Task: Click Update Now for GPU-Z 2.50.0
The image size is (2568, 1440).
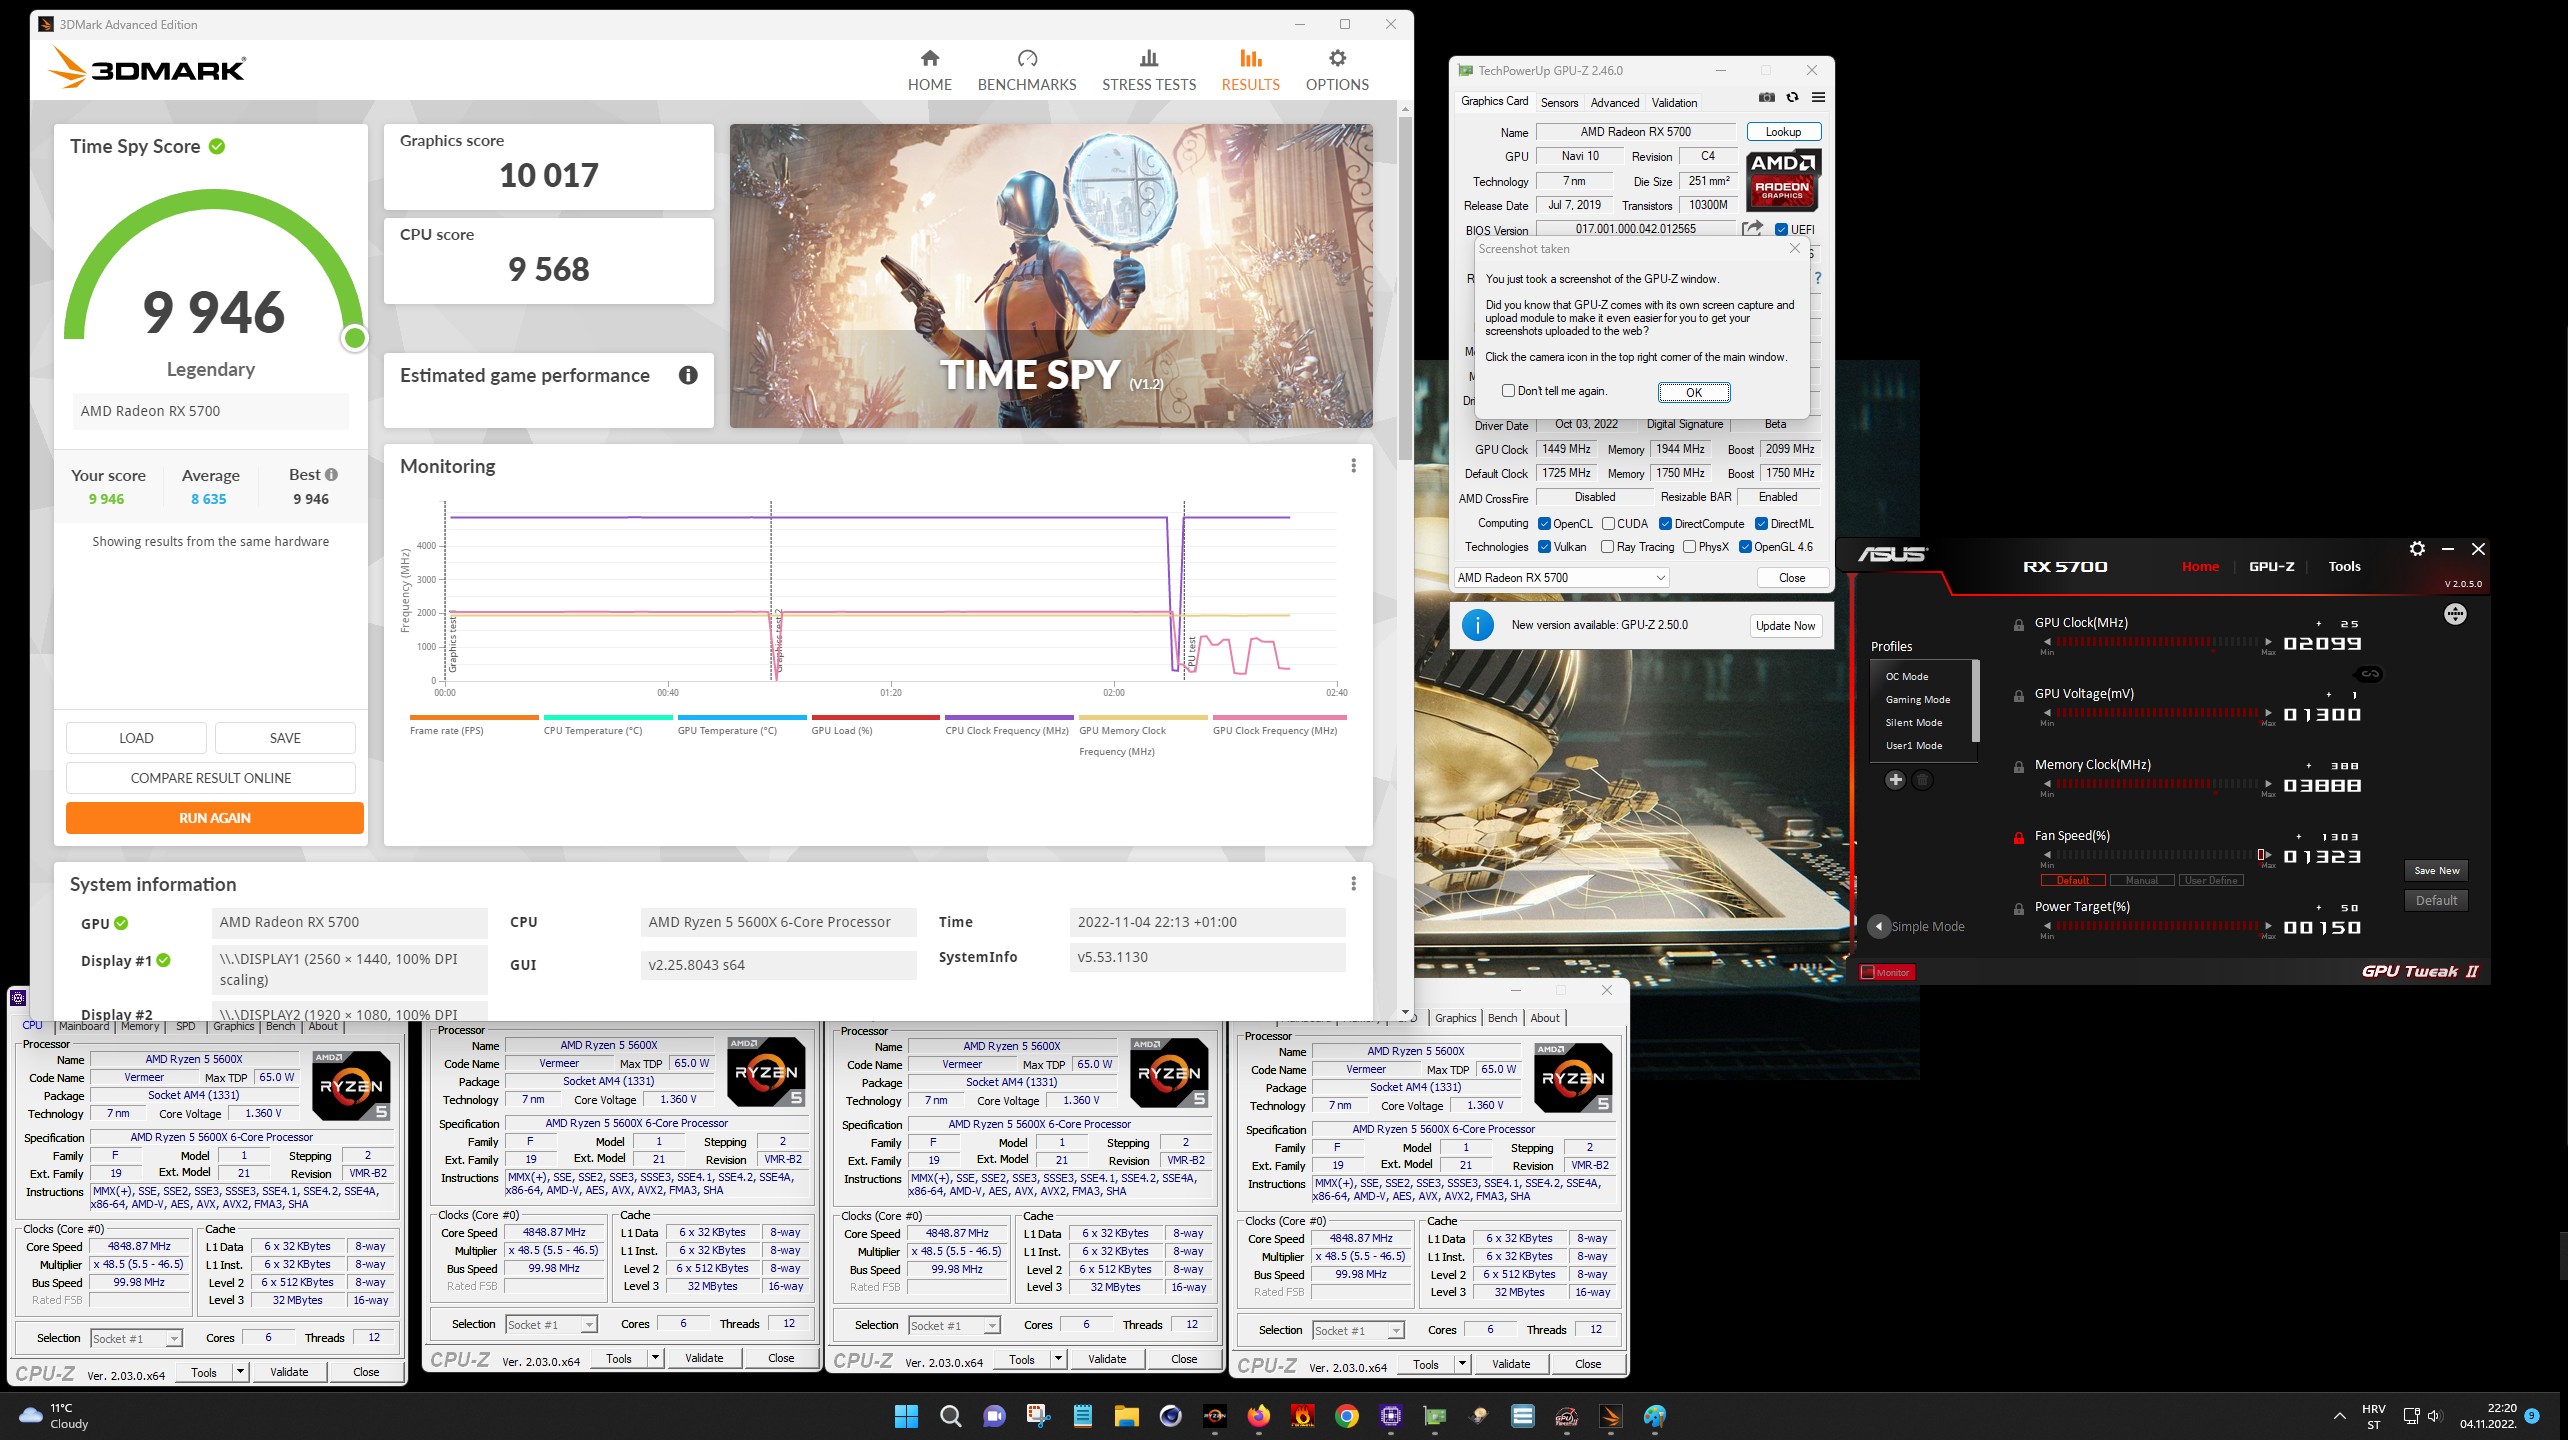Action: [x=1785, y=626]
